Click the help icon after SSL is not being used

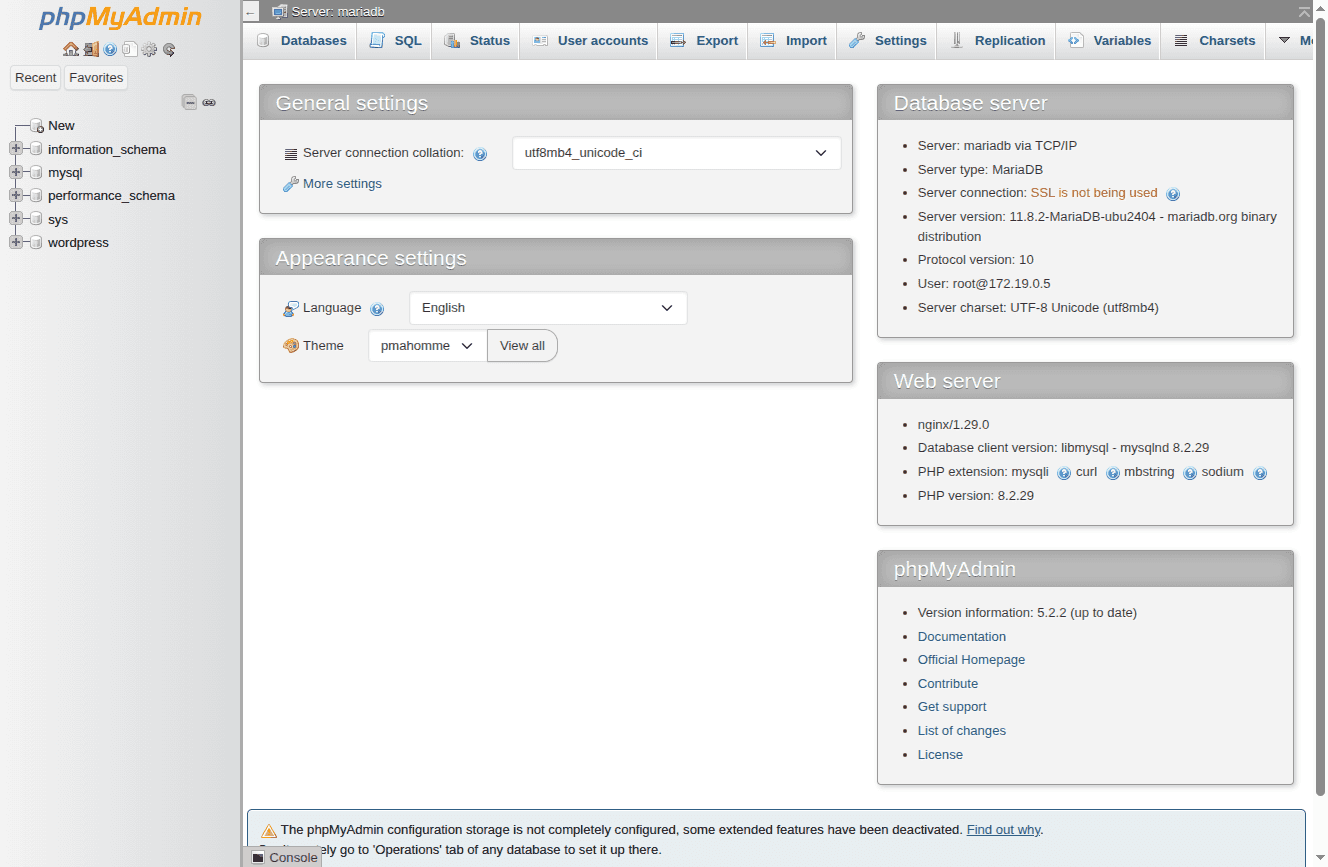(1173, 194)
